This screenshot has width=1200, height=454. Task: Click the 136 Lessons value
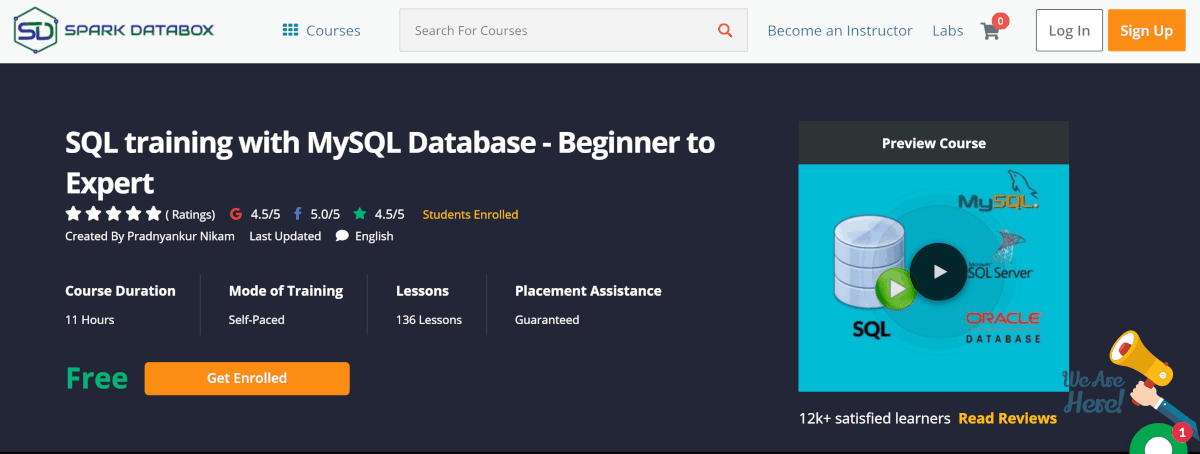[429, 320]
